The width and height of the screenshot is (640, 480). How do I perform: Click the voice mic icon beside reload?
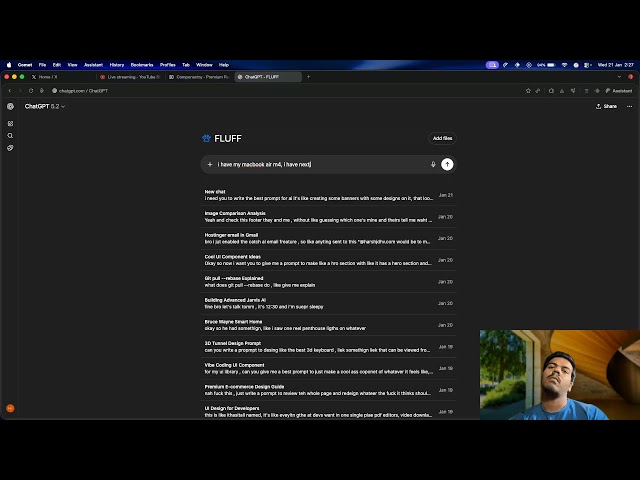42,91
